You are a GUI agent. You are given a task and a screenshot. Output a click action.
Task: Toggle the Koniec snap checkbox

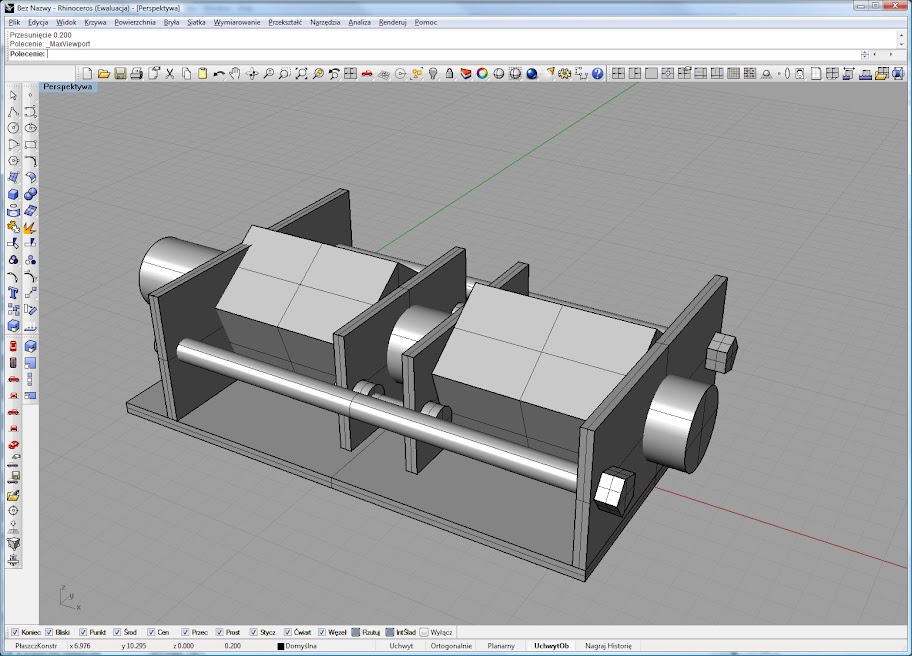[x=15, y=632]
